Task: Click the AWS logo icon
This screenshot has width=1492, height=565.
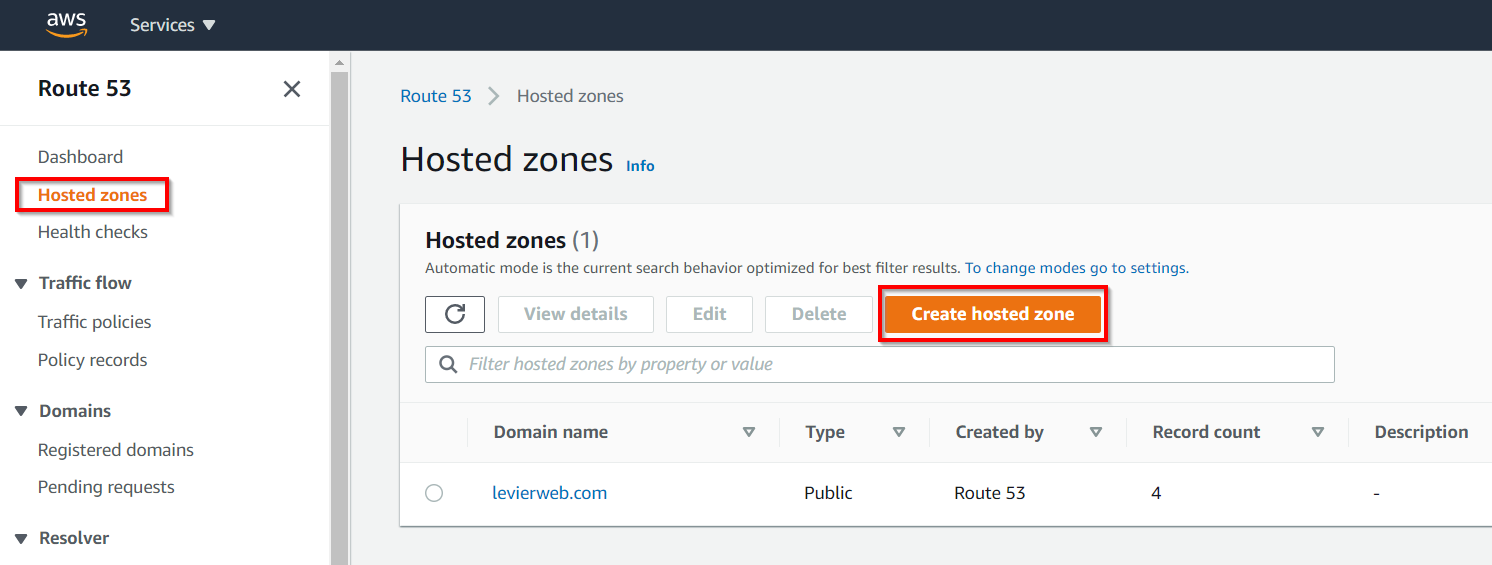Action: click(x=66, y=24)
